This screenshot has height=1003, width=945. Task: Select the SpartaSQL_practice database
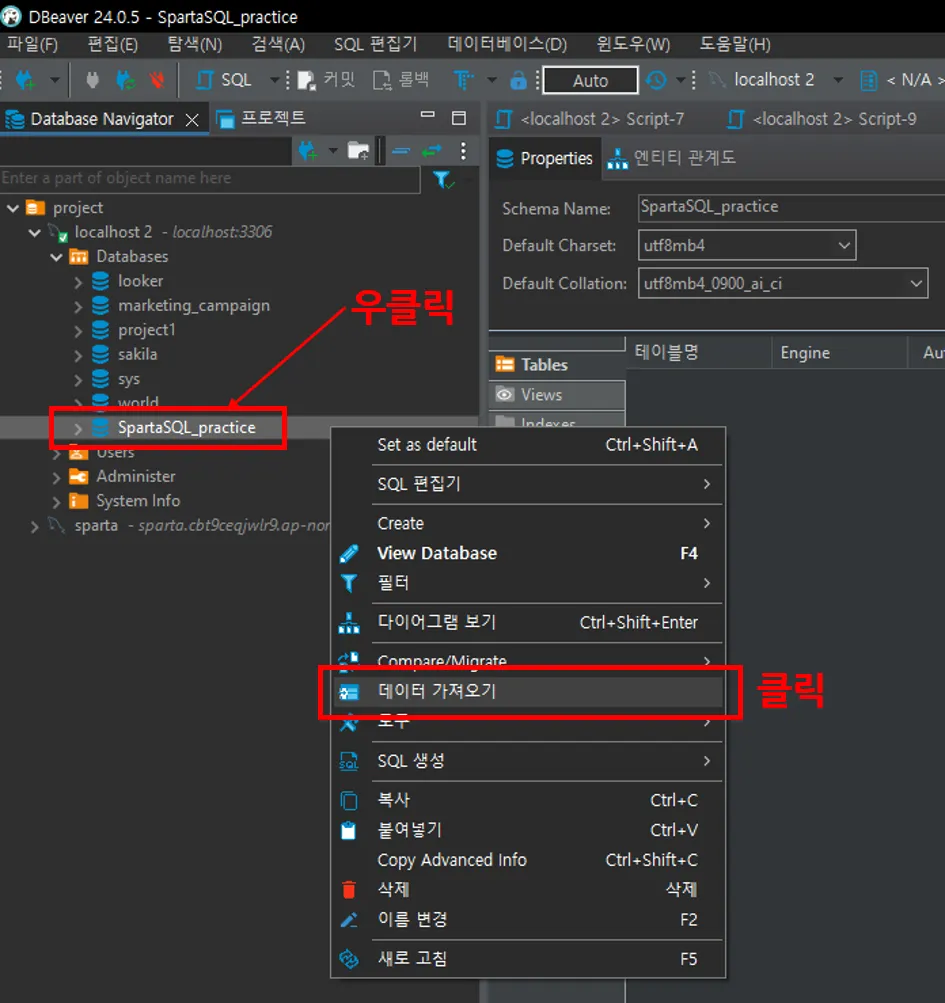click(x=186, y=427)
